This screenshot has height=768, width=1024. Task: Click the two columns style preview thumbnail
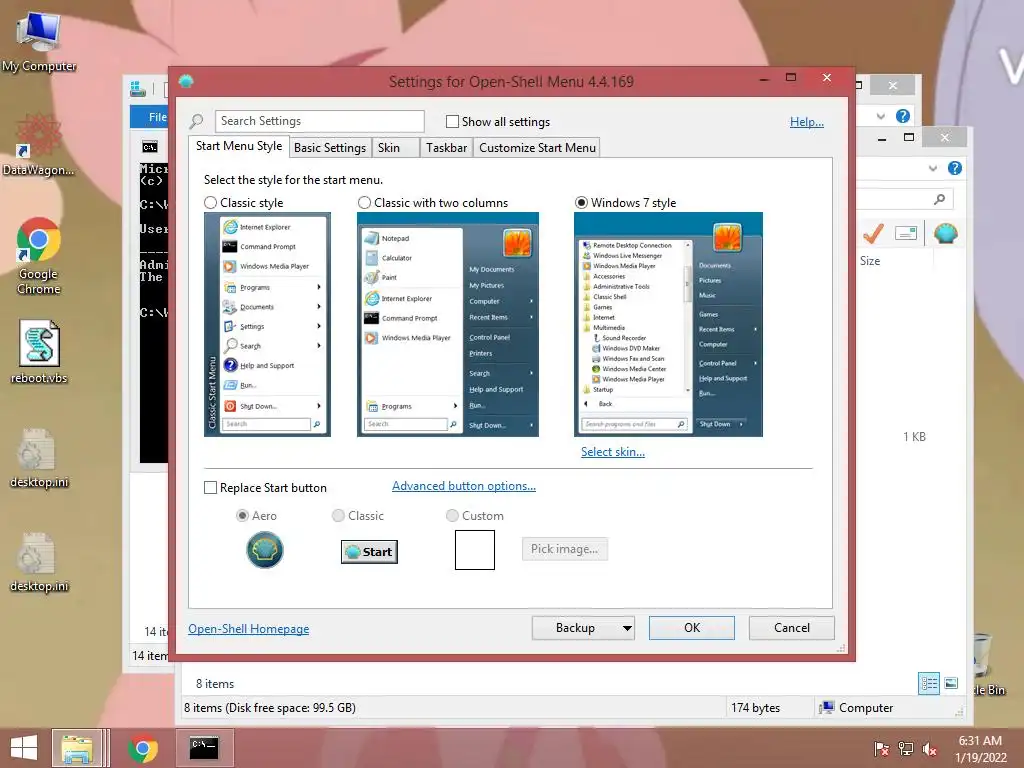(448, 325)
